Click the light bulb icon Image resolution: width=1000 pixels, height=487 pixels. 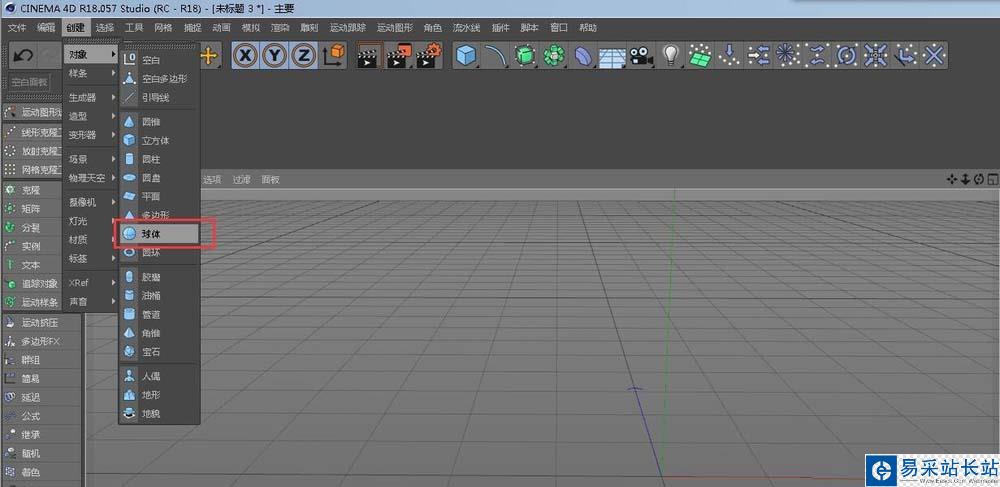(x=670, y=56)
